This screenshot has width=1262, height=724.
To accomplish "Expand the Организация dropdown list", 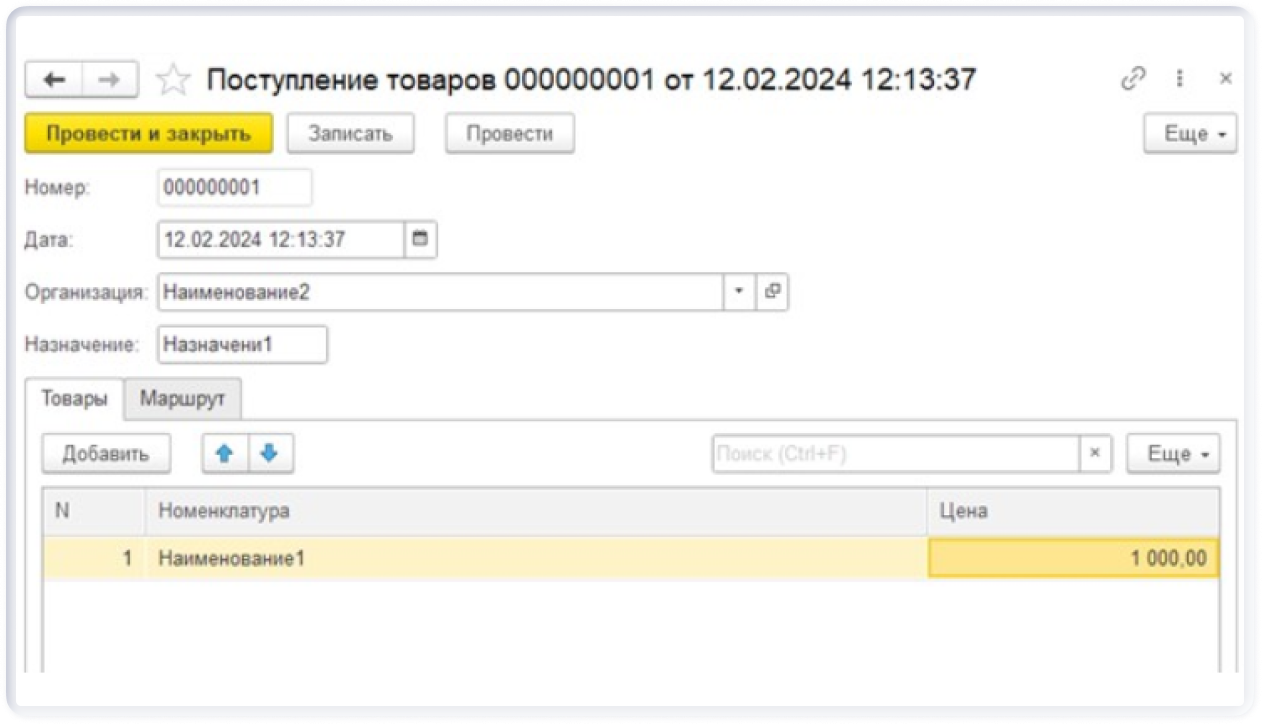I will tap(739, 292).
